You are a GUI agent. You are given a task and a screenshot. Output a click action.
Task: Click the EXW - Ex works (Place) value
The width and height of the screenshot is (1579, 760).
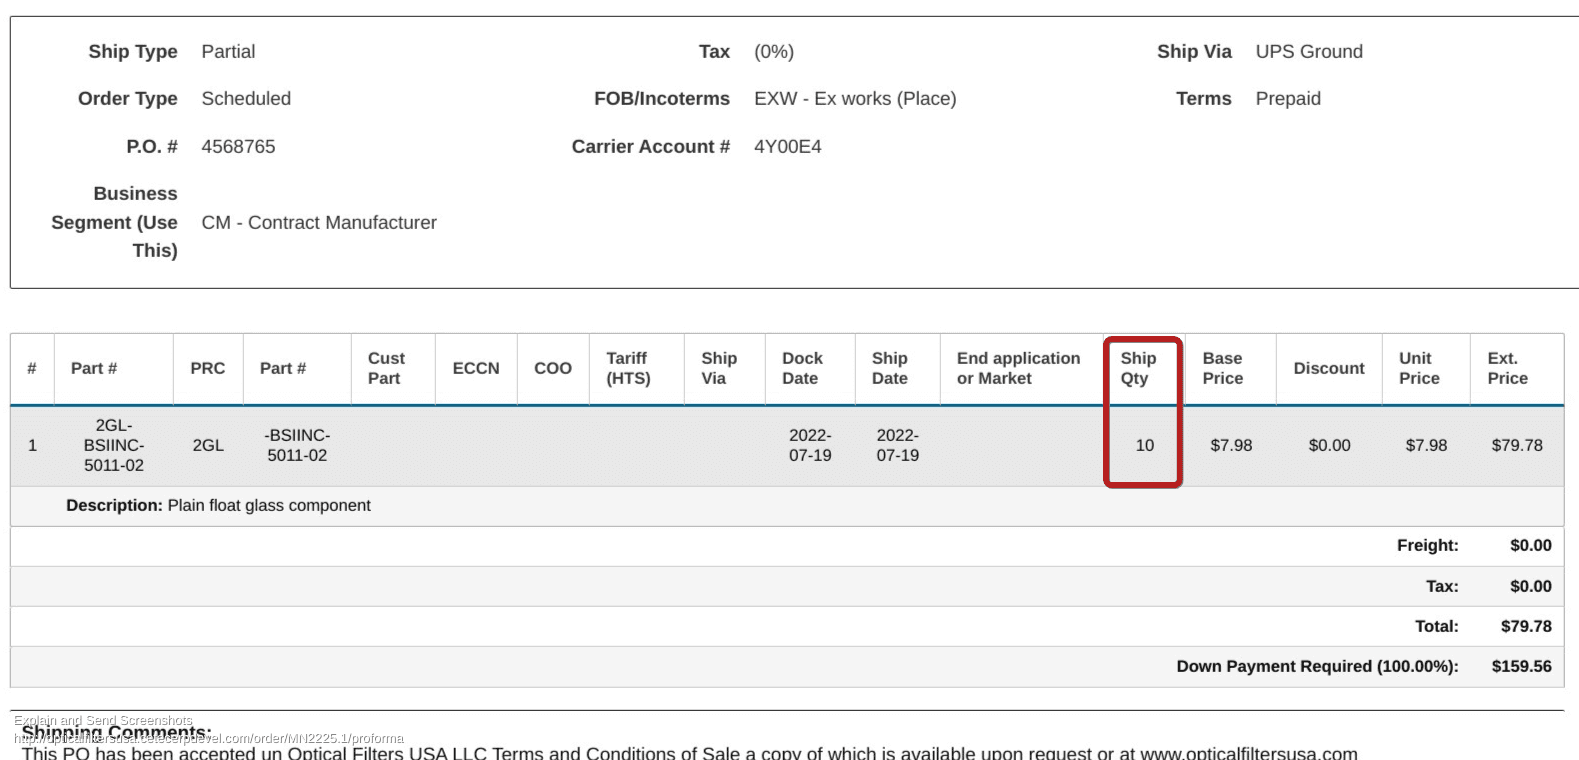pyautogui.click(x=855, y=98)
